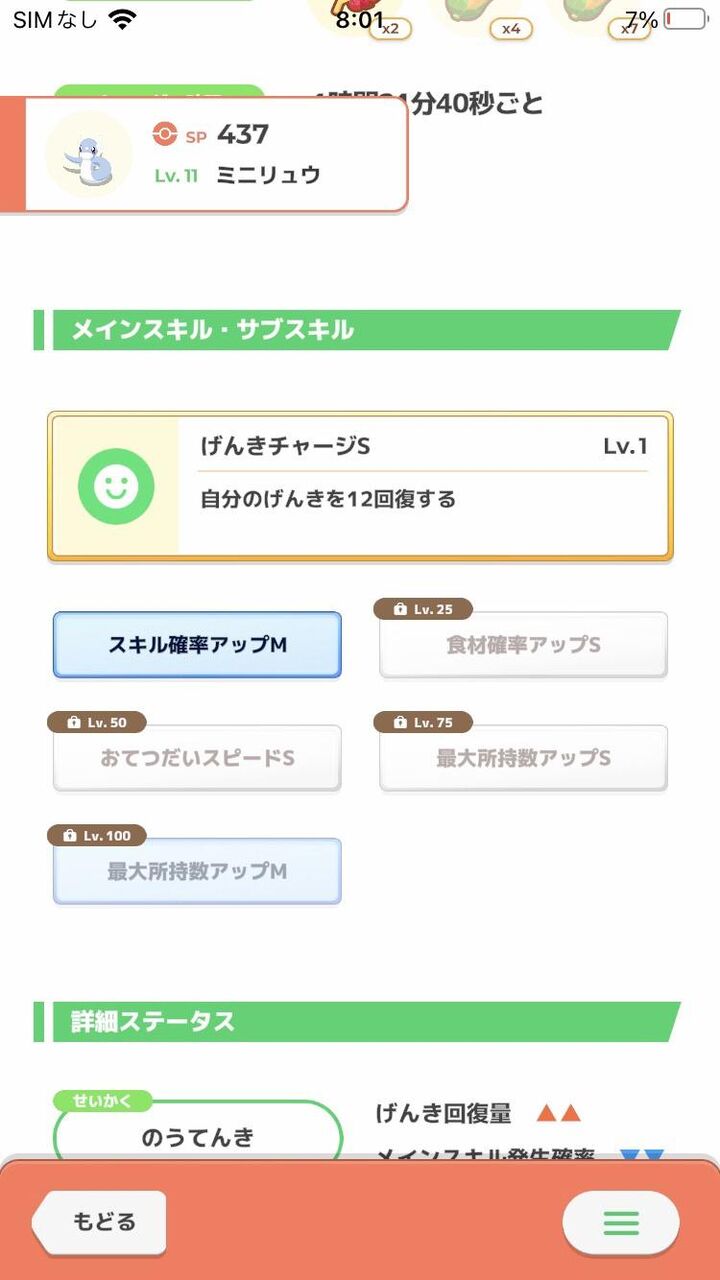Open the げんきチャージS main skill card
Image resolution: width=720 pixels, height=1280 pixels.
pyautogui.click(x=360, y=486)
